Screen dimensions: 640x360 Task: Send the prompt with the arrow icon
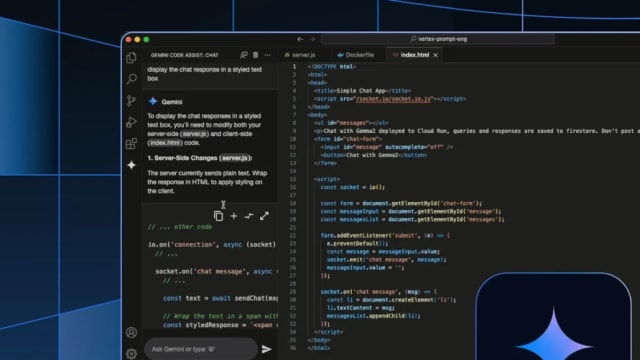[x=267, y=349]
